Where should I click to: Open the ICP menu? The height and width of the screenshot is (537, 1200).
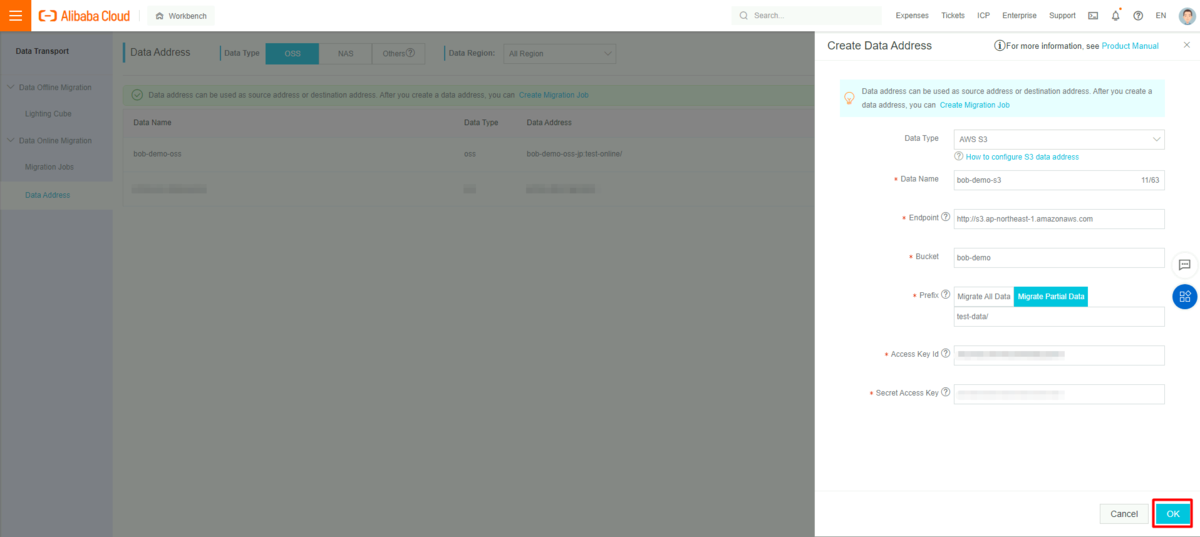(984, 16)
